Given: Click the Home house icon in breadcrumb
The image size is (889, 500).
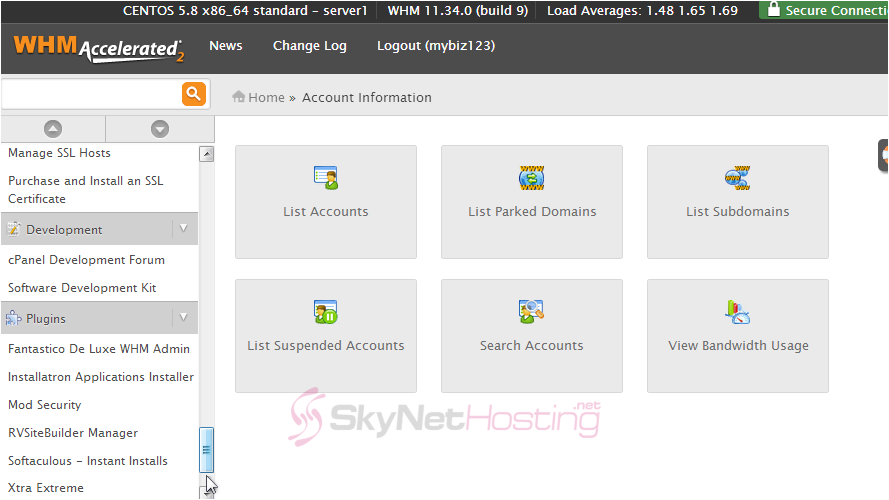Looking at the screenshot, I should point(238,96).
